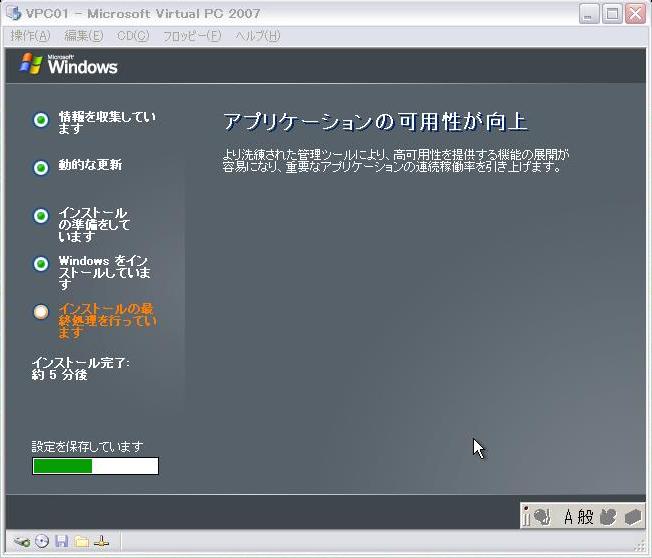Image resolution: width=652 pixels, height=558 pixels.
Task: Click the CD drive icon in status bar
Action: 42,541
